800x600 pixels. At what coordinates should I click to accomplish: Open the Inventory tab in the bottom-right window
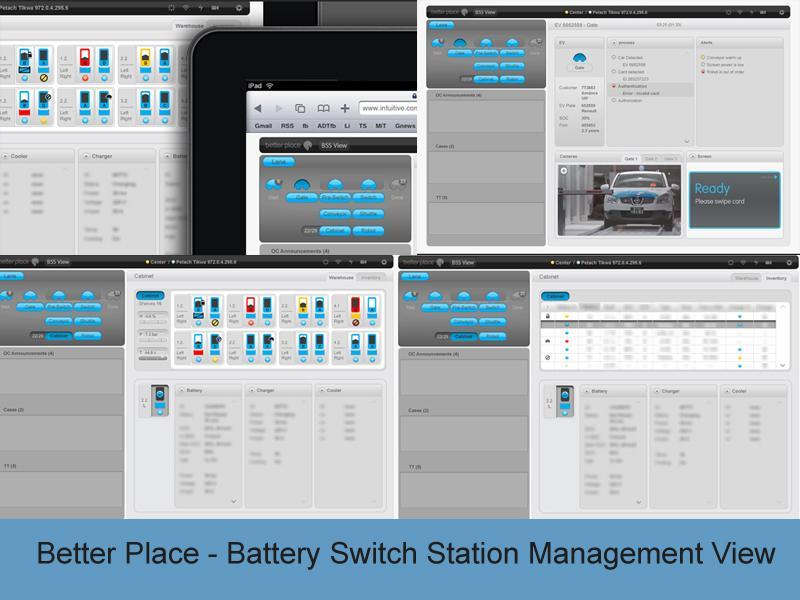[x=776, y=278]
